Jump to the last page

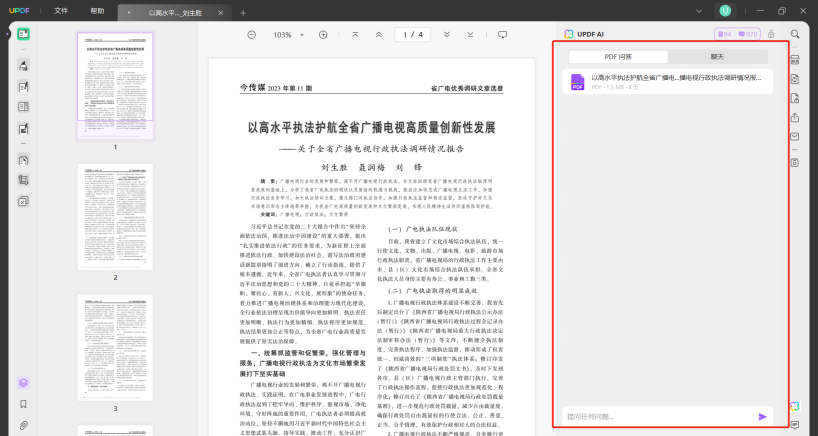[470, 35]
